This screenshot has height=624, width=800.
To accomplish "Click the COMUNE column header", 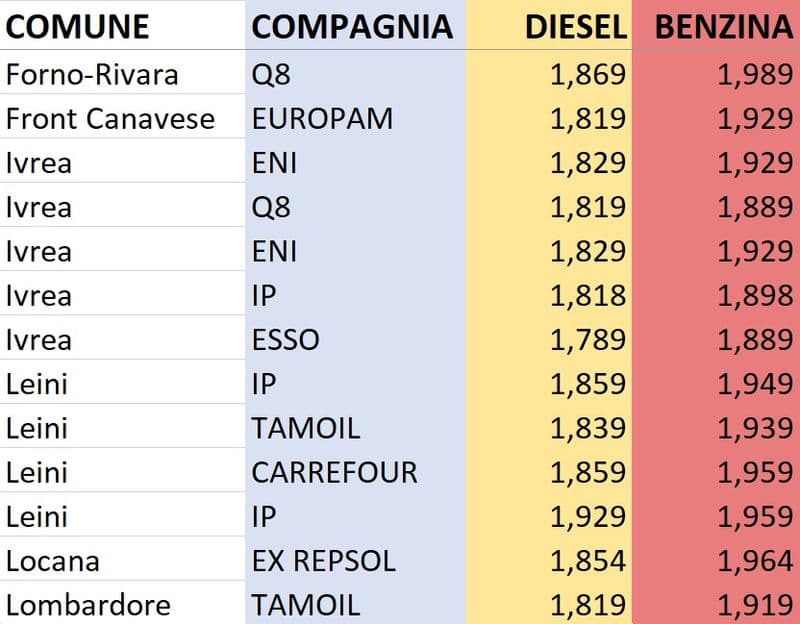I will point(77,27).
